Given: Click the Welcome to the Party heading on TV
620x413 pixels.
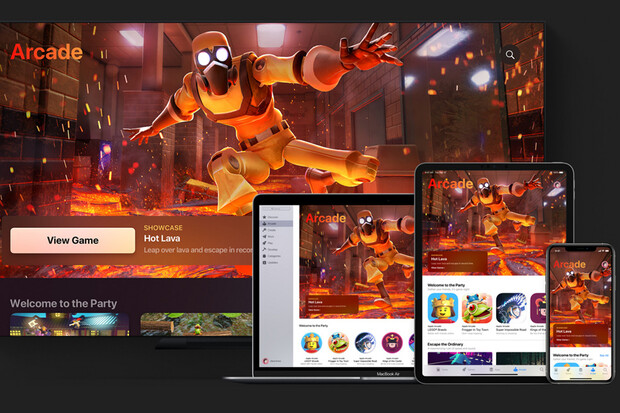Looking at the screenshot, I should pyautogui.click(x=64, y=303).
